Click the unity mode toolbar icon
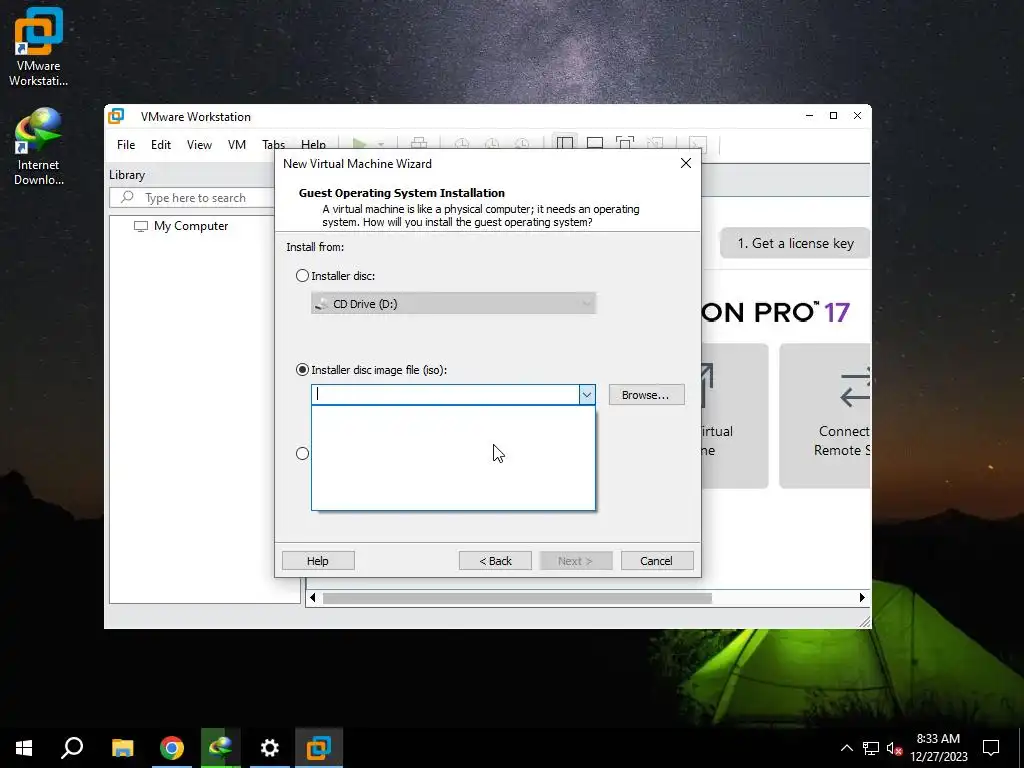 655,144
